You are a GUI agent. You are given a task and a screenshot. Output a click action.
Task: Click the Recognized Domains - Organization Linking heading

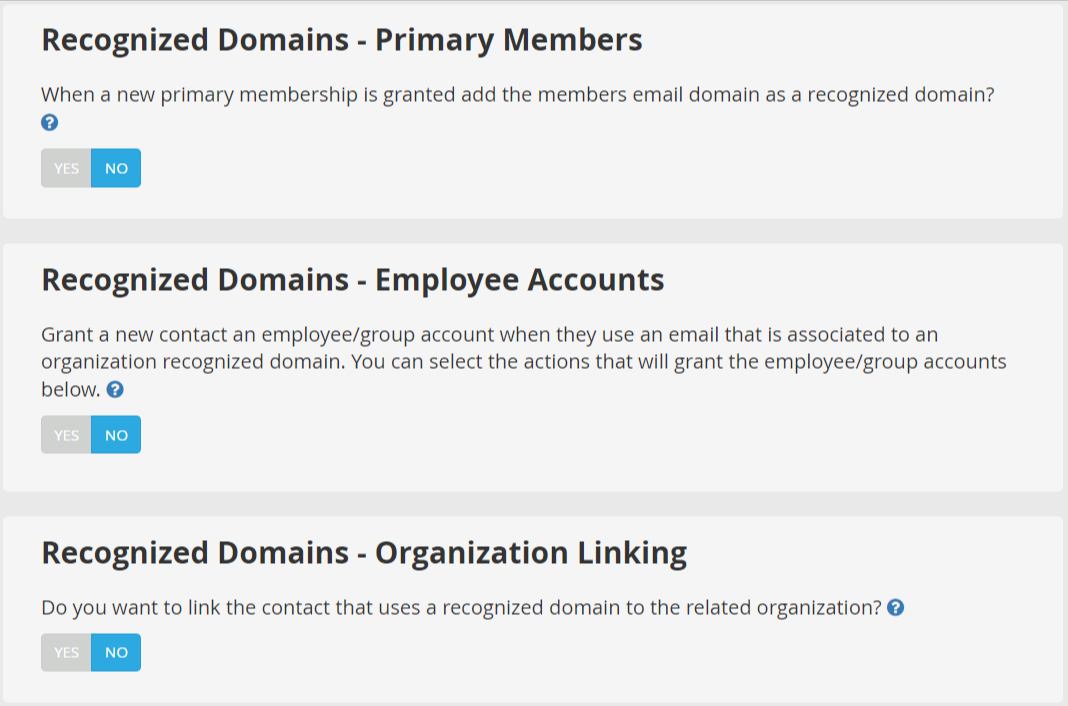pos(364,553)
